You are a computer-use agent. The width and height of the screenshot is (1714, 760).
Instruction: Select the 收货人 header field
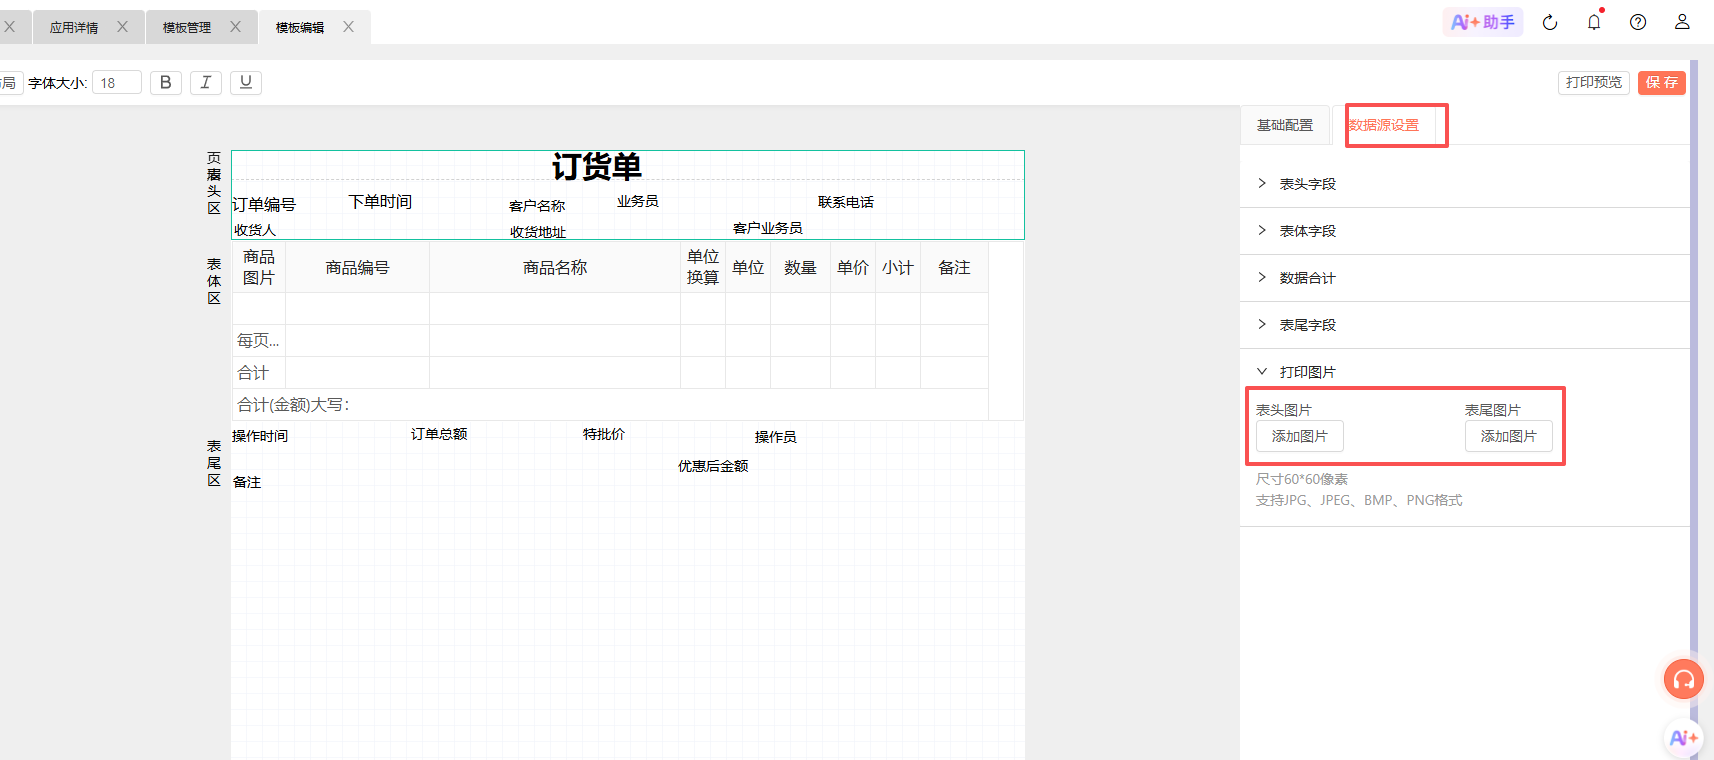pyautogui.click(x=255, y=230)
